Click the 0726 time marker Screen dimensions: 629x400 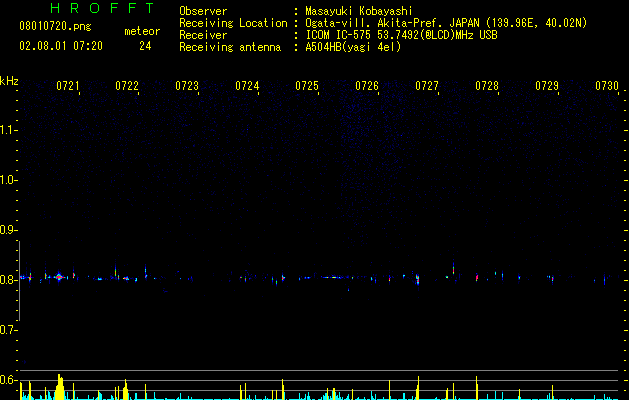point(367,86)
